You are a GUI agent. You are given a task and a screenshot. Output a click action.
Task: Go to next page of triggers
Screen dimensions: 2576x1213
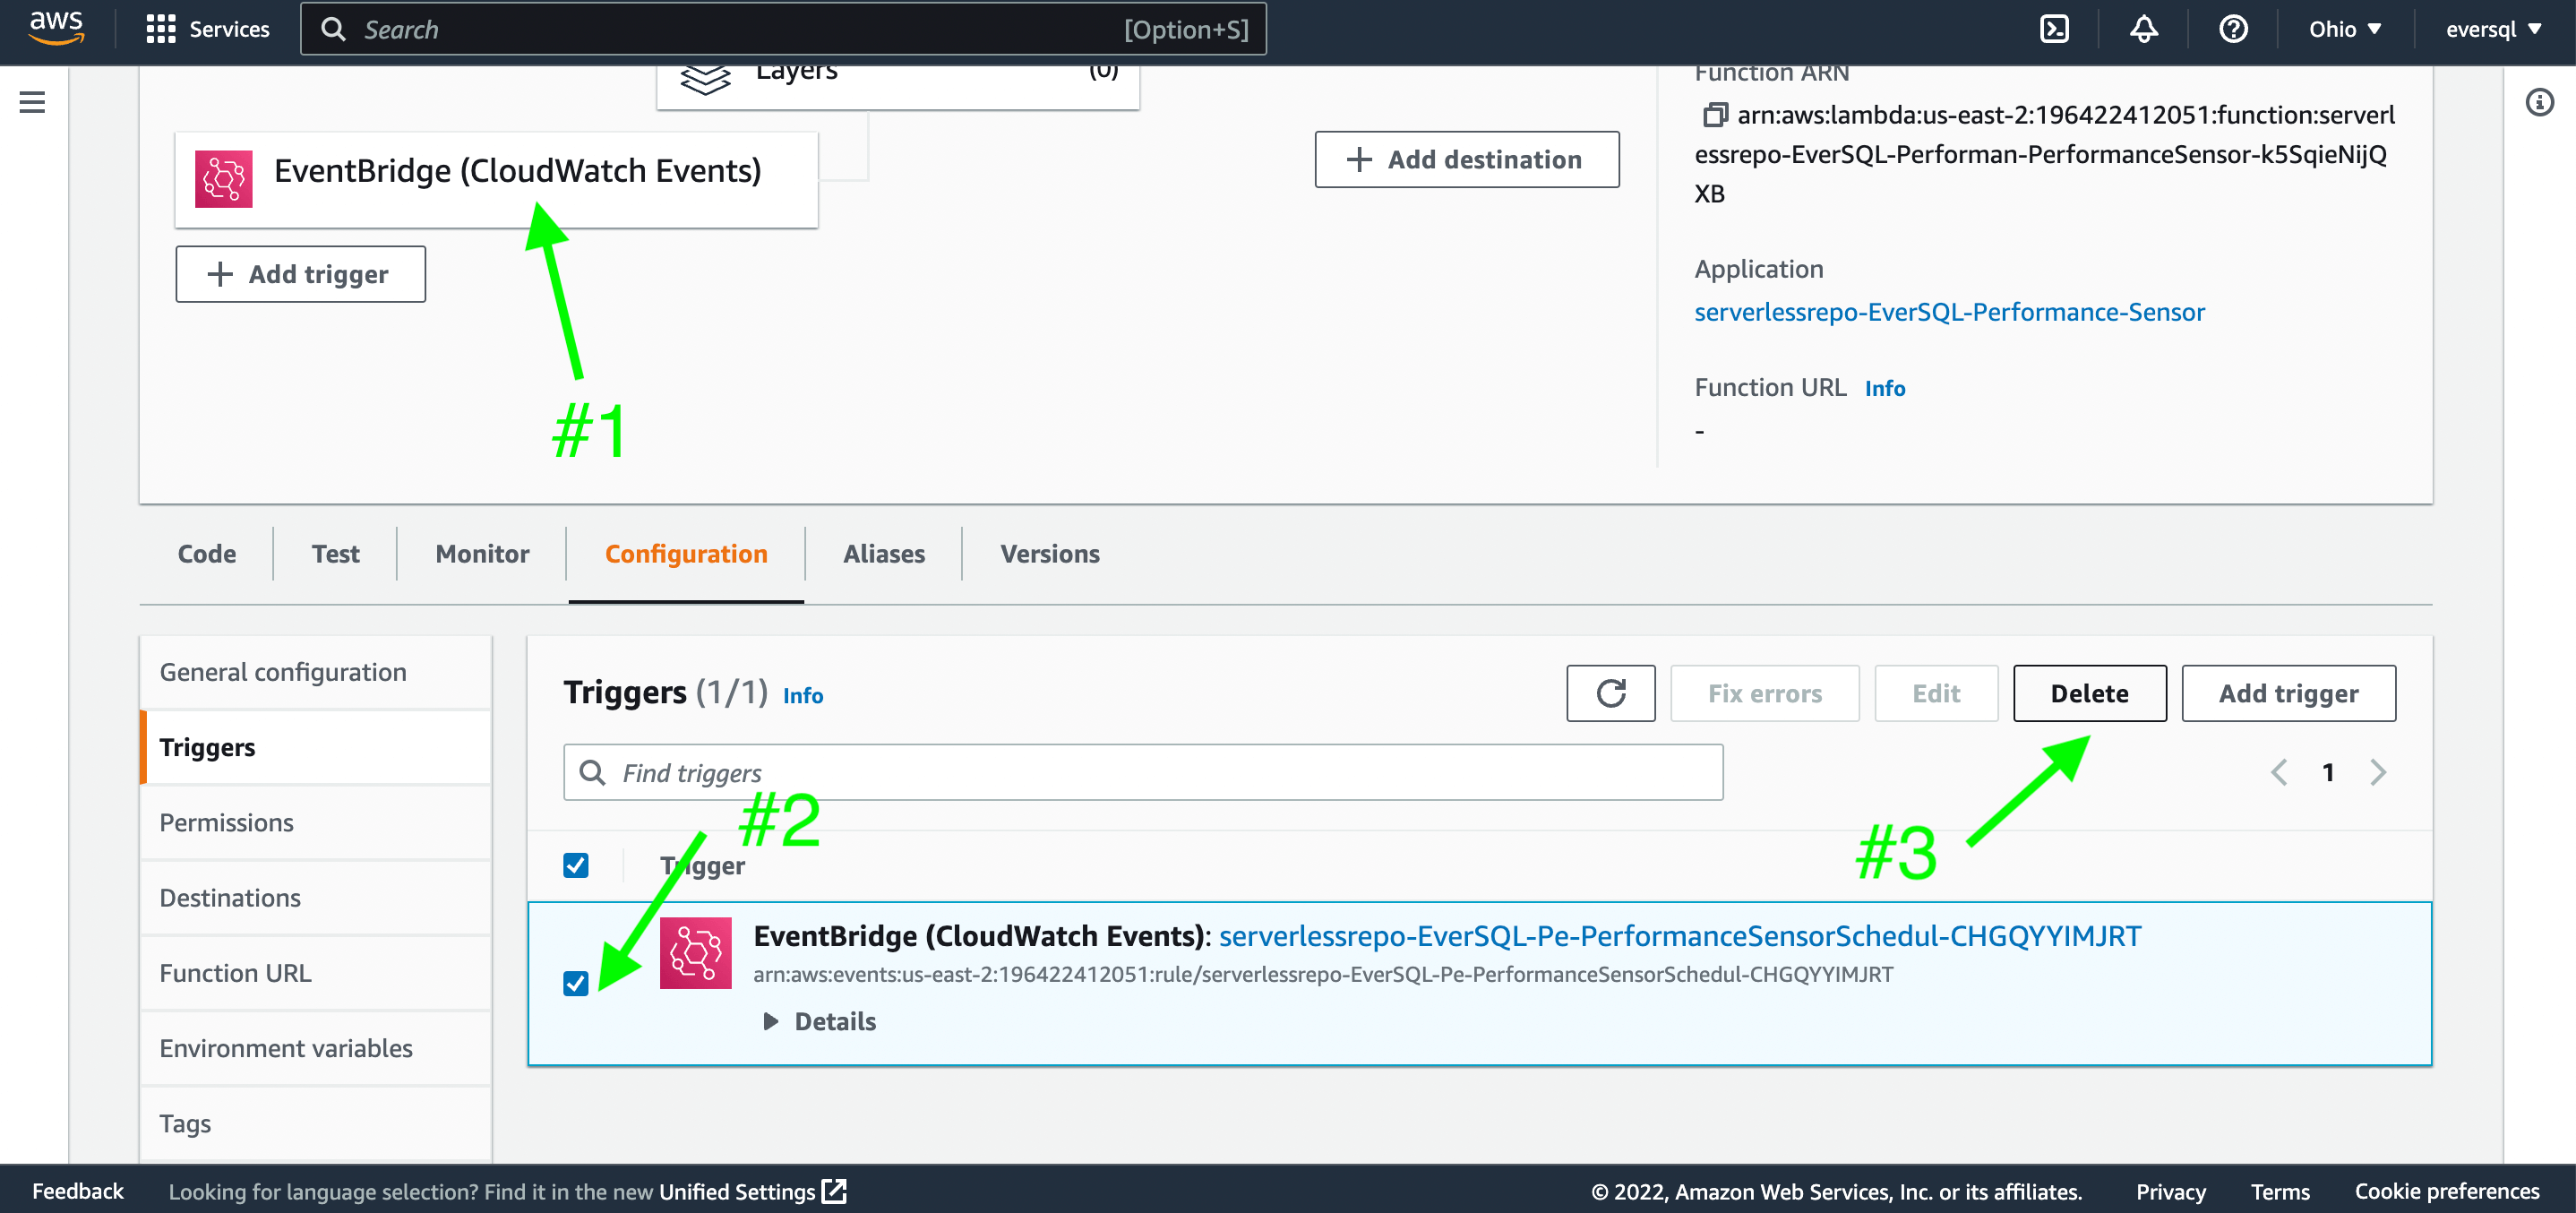click(2378, 772)
